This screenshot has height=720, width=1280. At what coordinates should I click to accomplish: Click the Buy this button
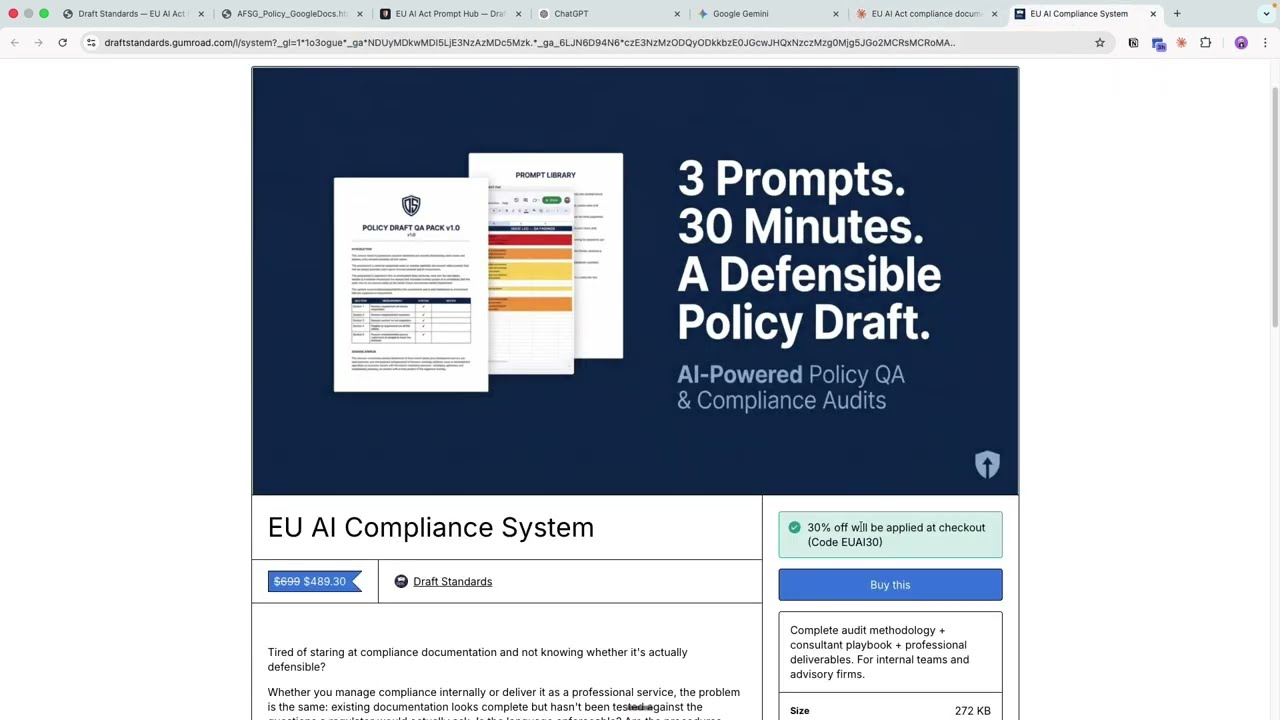point(890,585)
